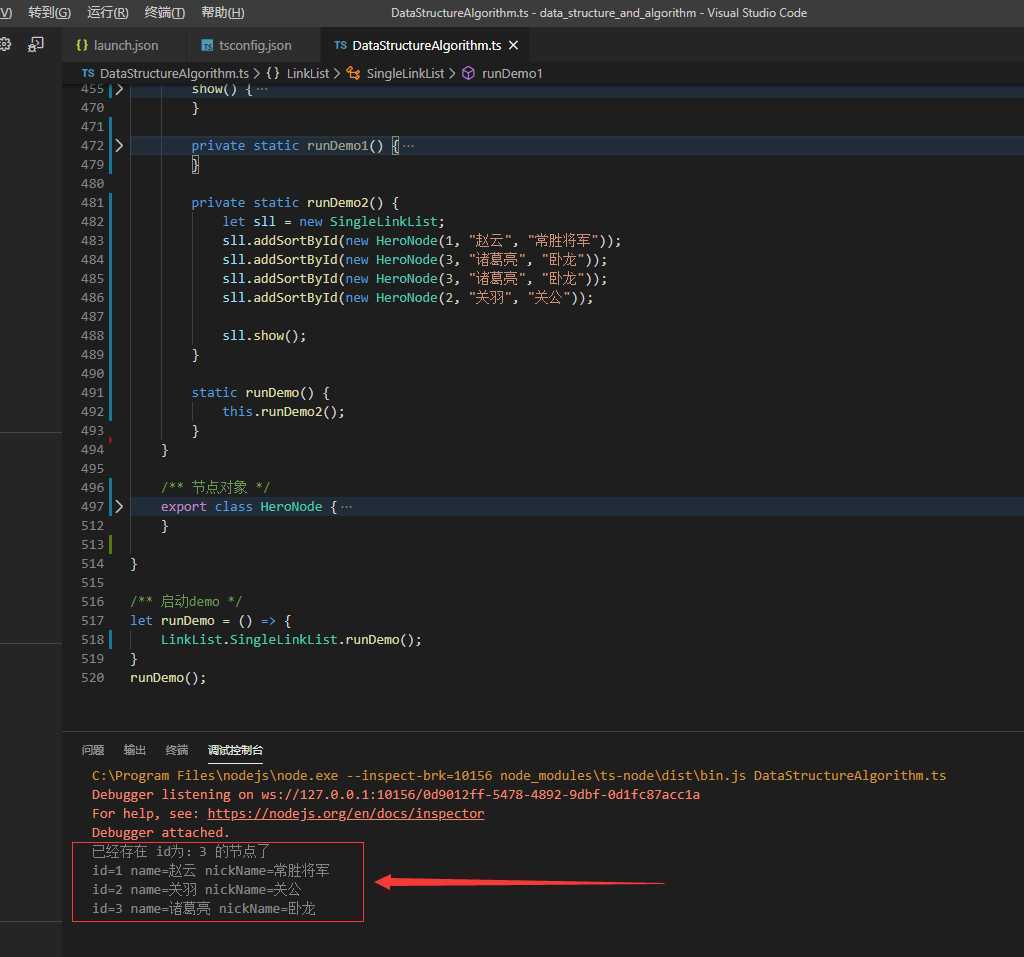Click the addSortById line with HeroNode(2
This screenshot has width=1024, height=957.
(408, 297)
